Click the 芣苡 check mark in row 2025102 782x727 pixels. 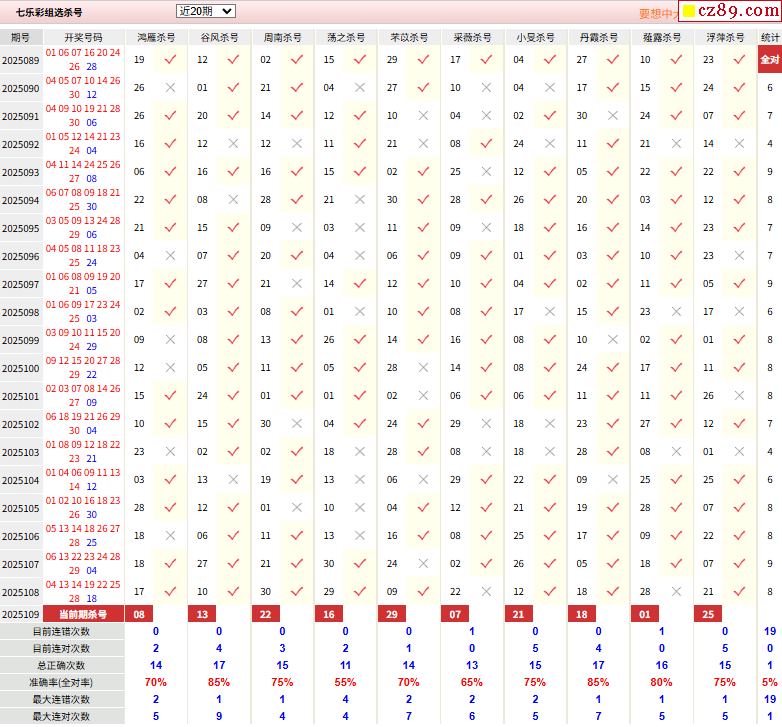point(423,423)
